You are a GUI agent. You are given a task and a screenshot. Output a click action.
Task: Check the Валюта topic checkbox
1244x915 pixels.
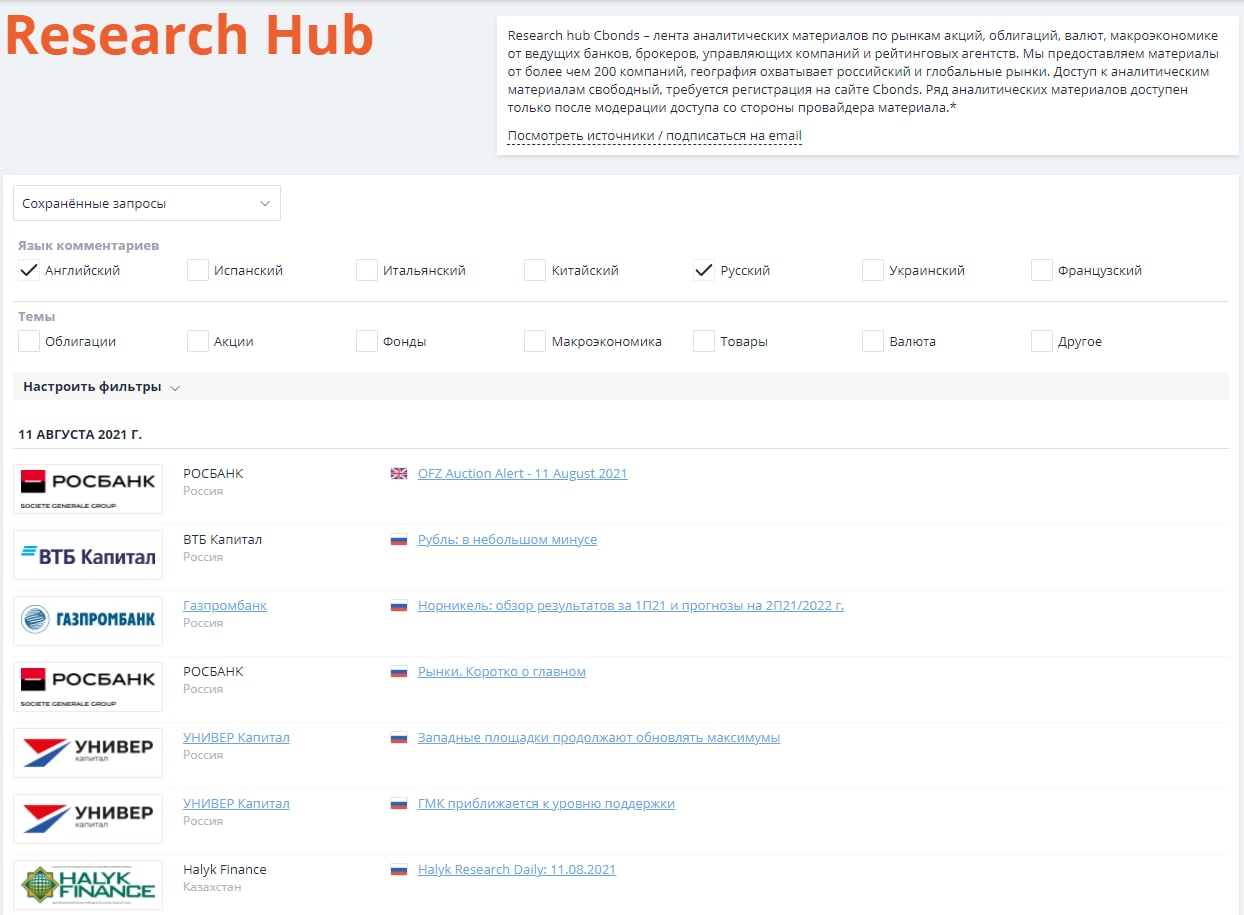(x=873, y=341)
